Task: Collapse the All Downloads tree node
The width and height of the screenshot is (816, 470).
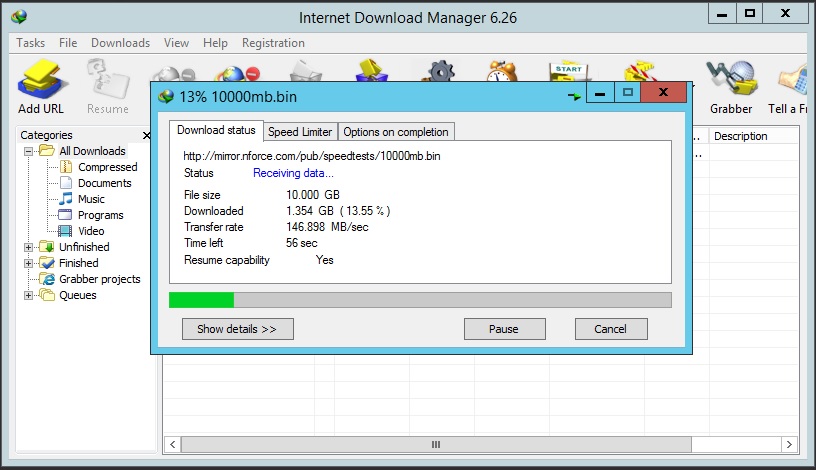Action: point(29,151)
